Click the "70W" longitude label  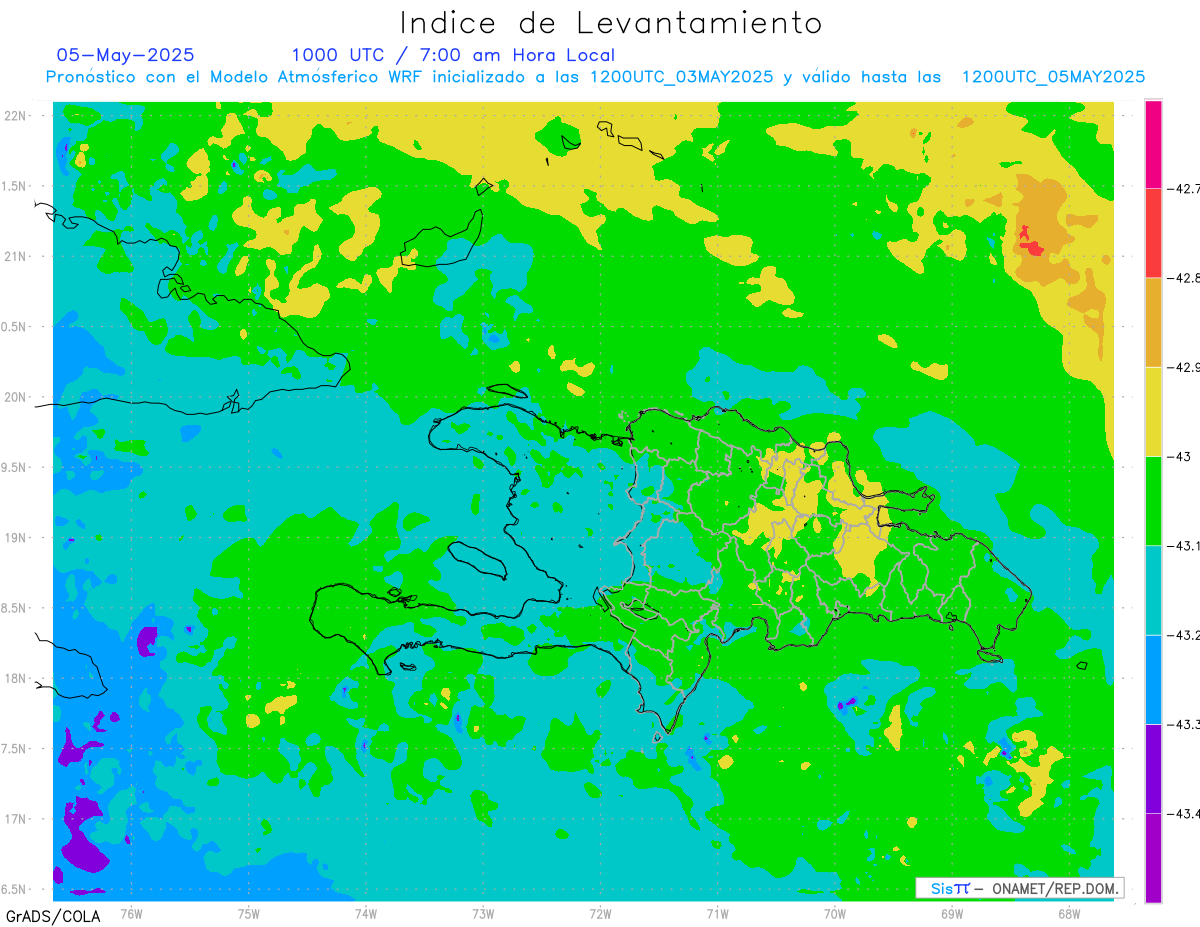(x=834, y=914)
